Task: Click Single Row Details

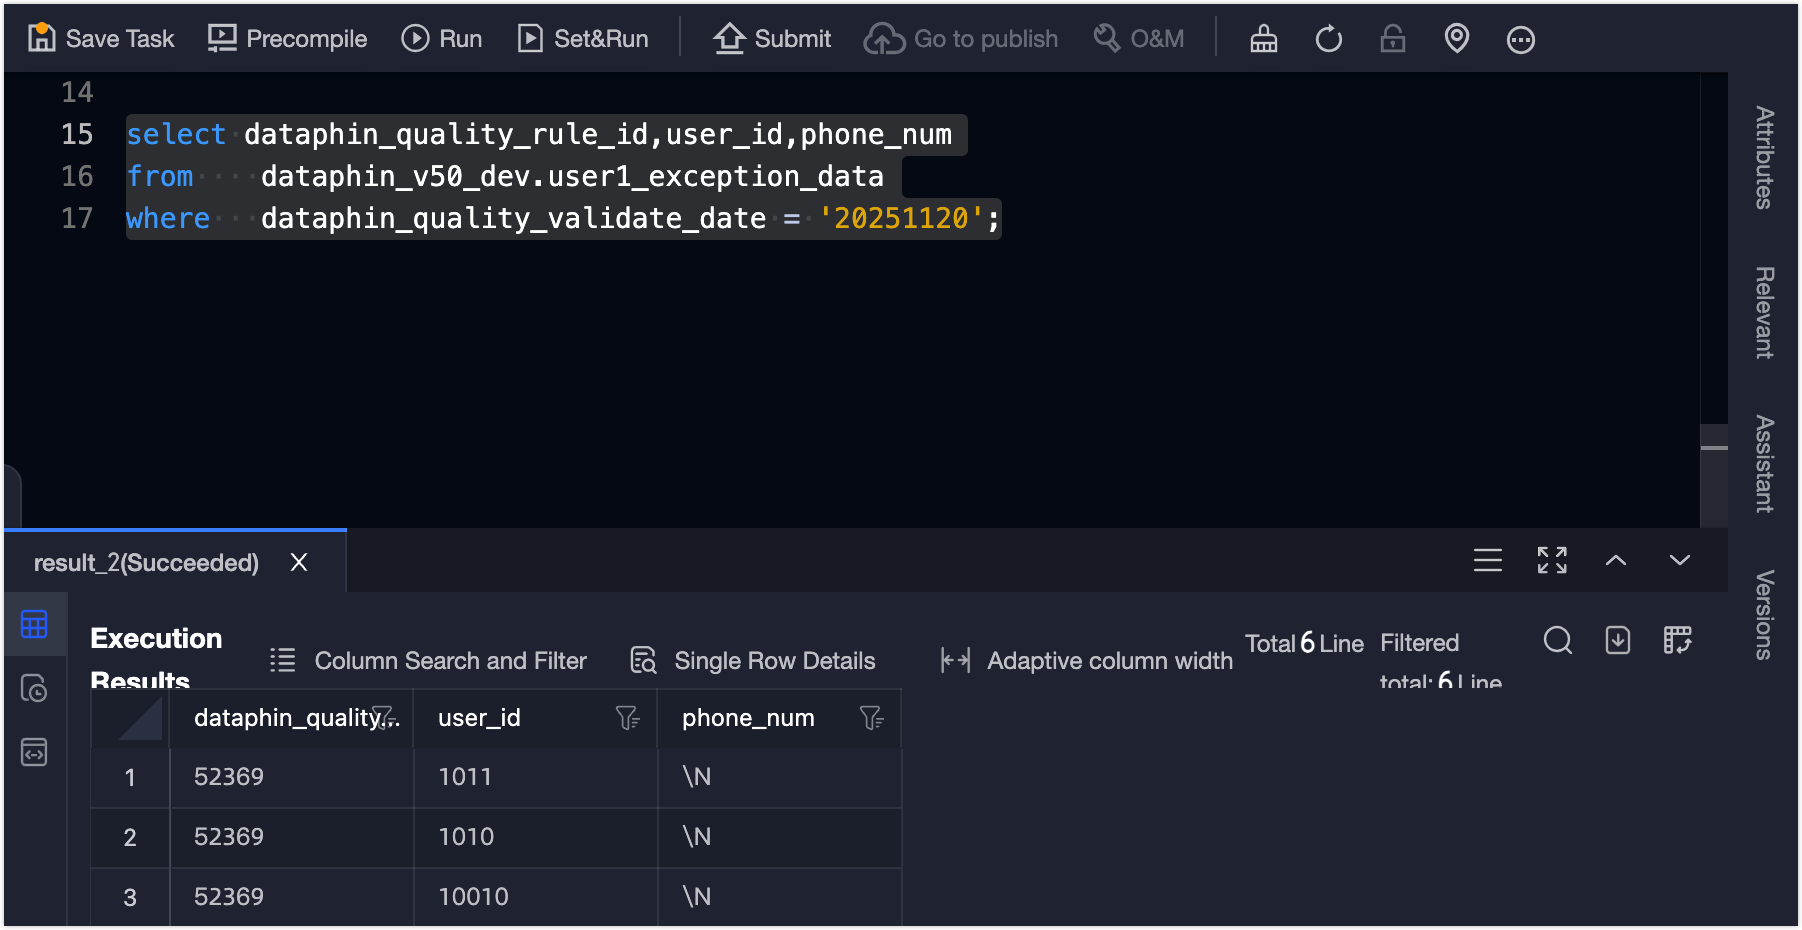Action: pos(753,661)
